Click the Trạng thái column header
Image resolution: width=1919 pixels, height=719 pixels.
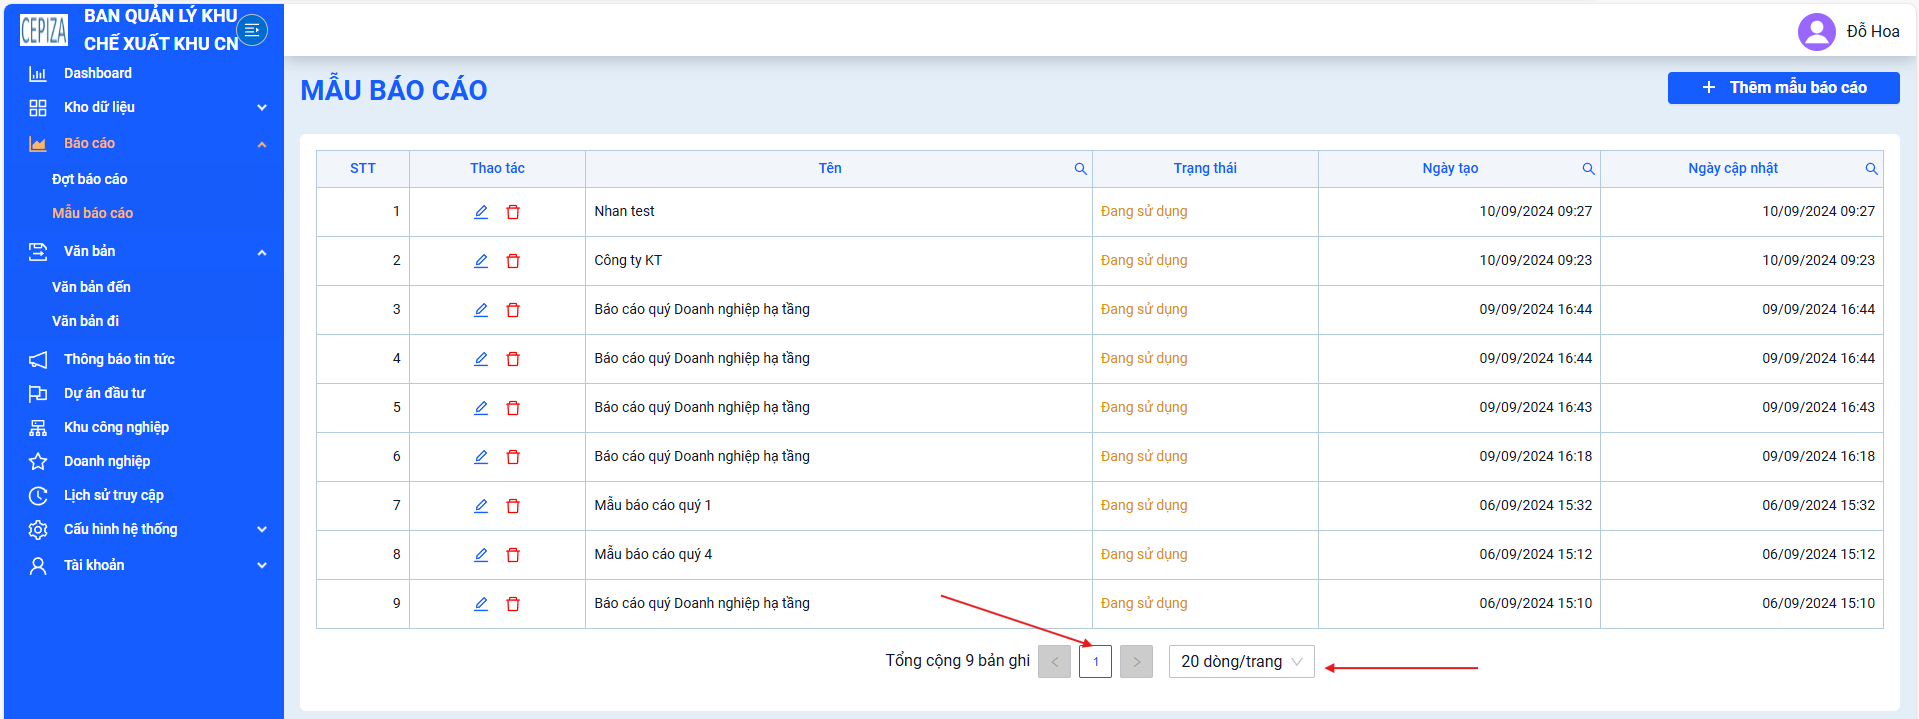click(x=1205, y=169)
